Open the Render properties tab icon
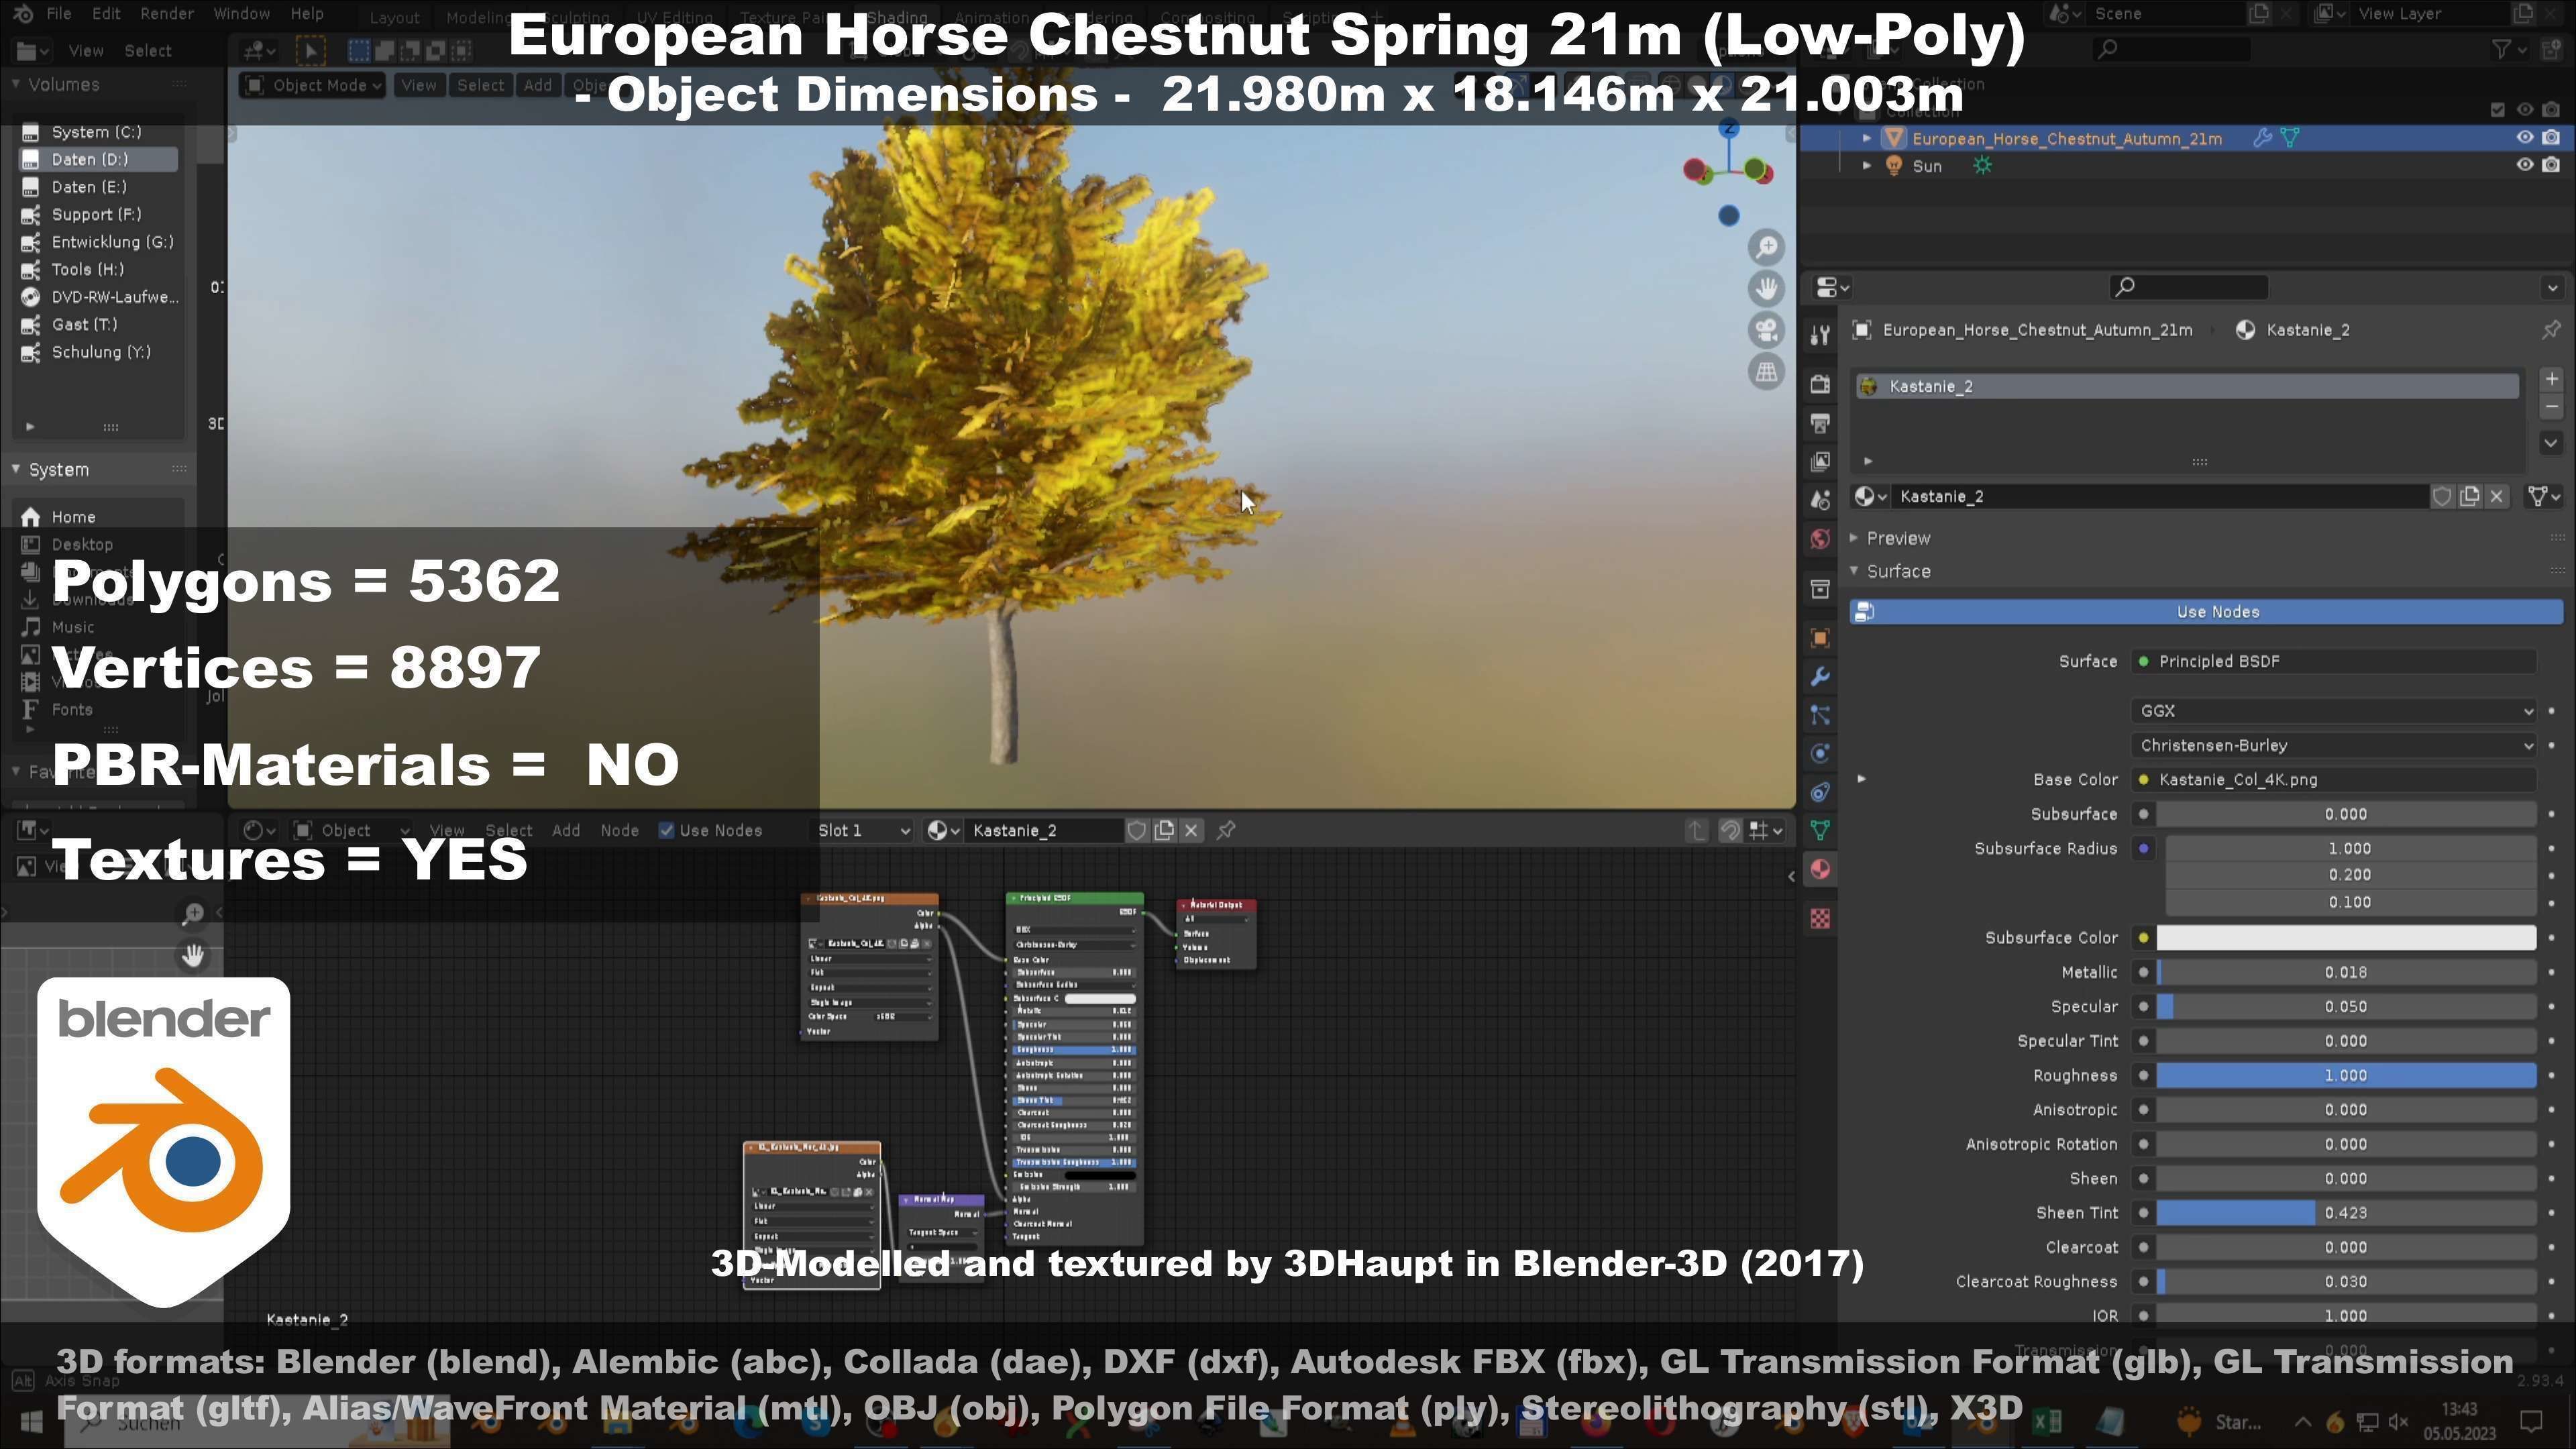The image size is (2576, 1449). pyautogui.click(x=1820, y=385)
